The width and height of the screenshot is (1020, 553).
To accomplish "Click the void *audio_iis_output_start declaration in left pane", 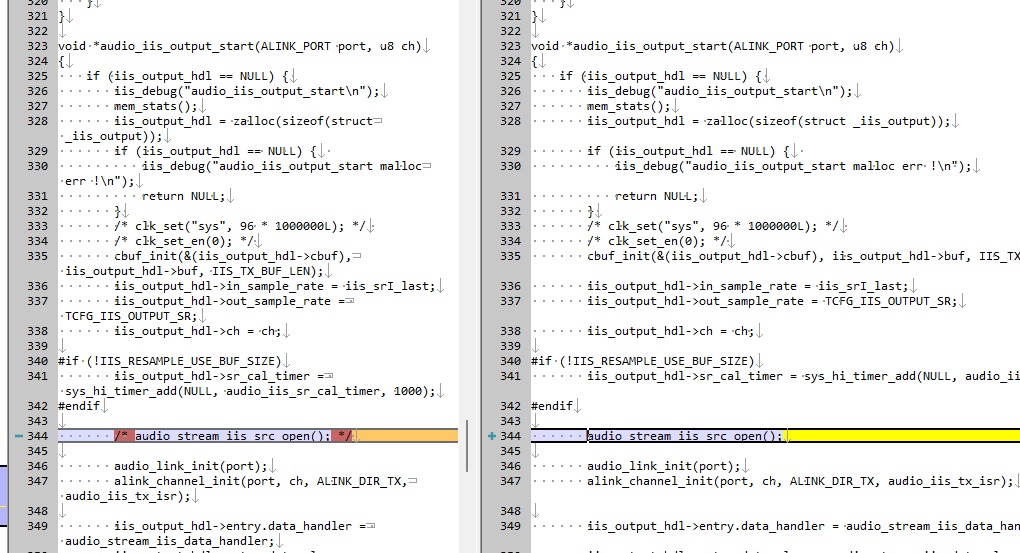I will (240, 46).
